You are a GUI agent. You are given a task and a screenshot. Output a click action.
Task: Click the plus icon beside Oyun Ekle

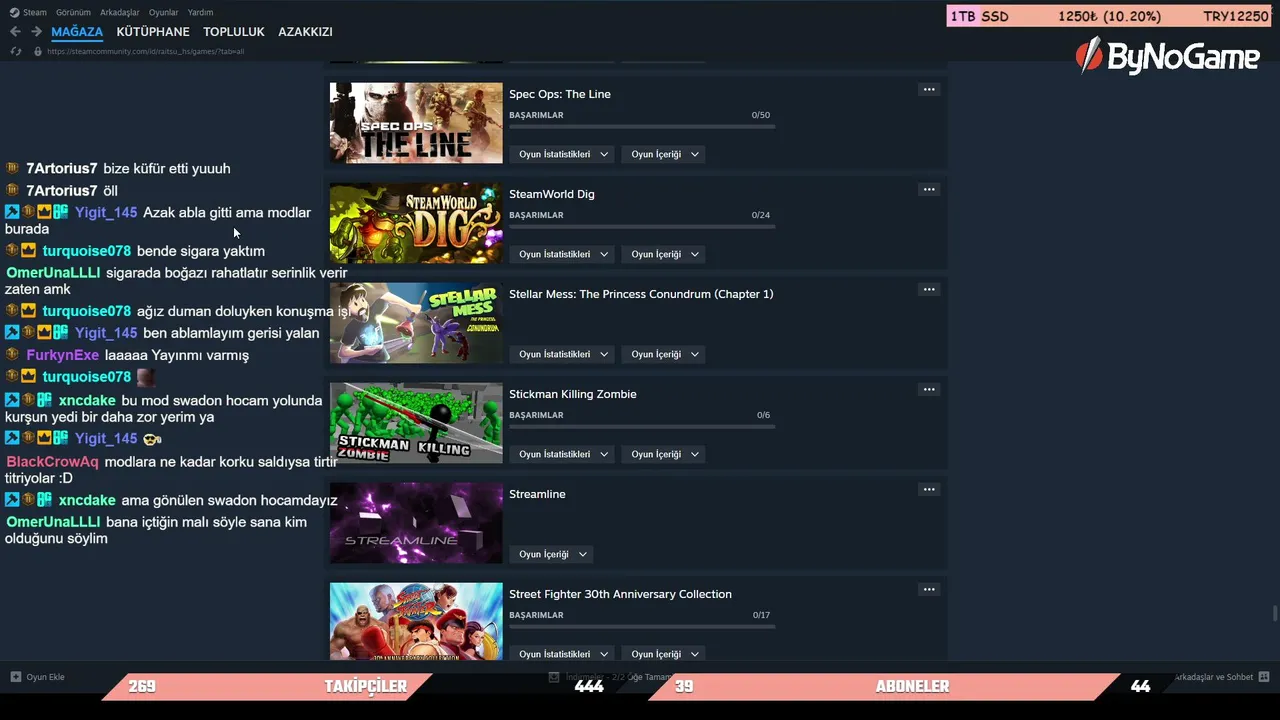[x=16, y=677]
